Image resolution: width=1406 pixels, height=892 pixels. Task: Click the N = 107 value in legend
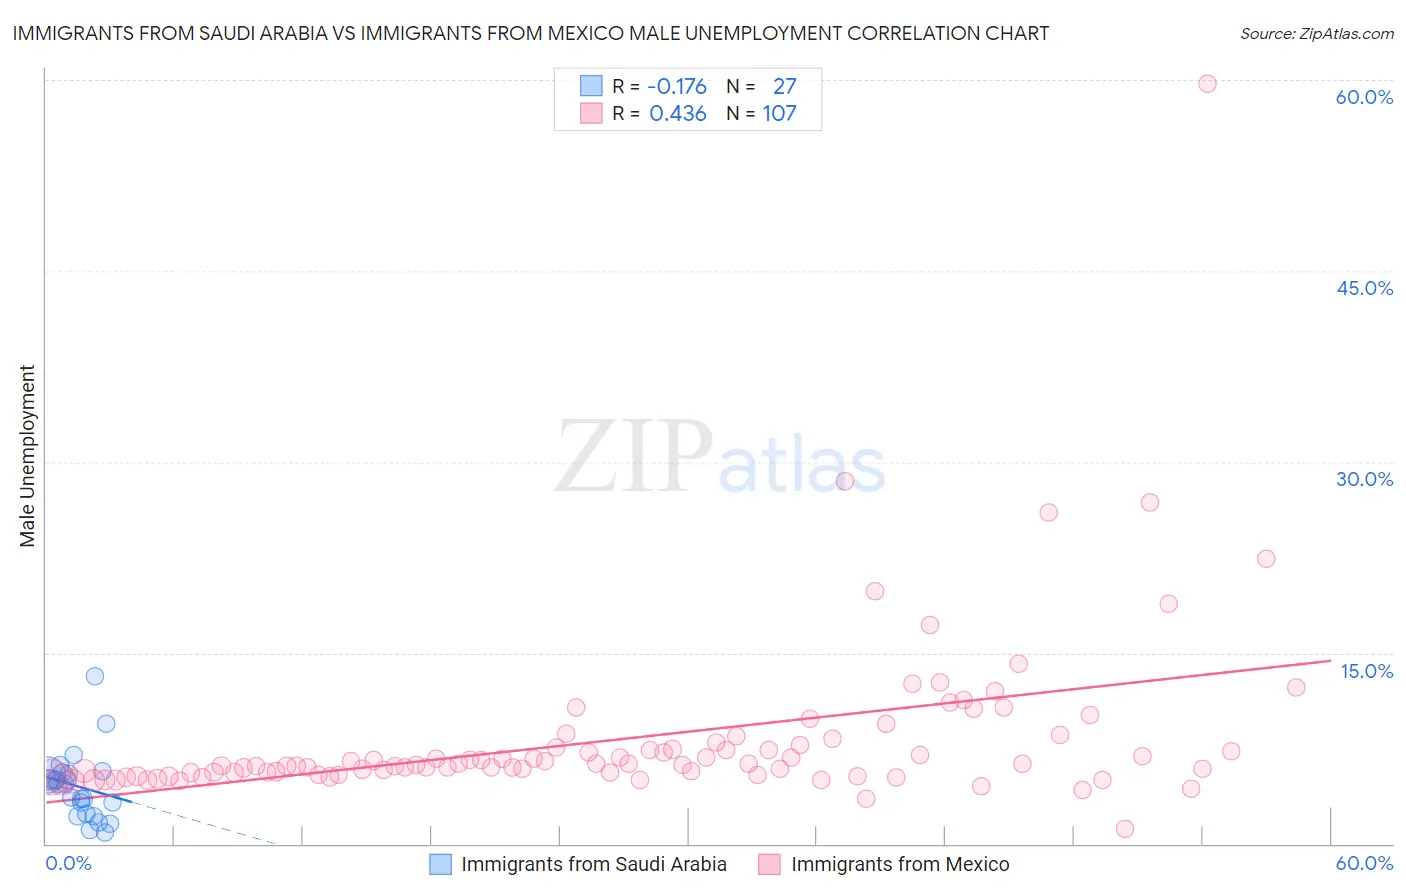(x=761, y=113)
